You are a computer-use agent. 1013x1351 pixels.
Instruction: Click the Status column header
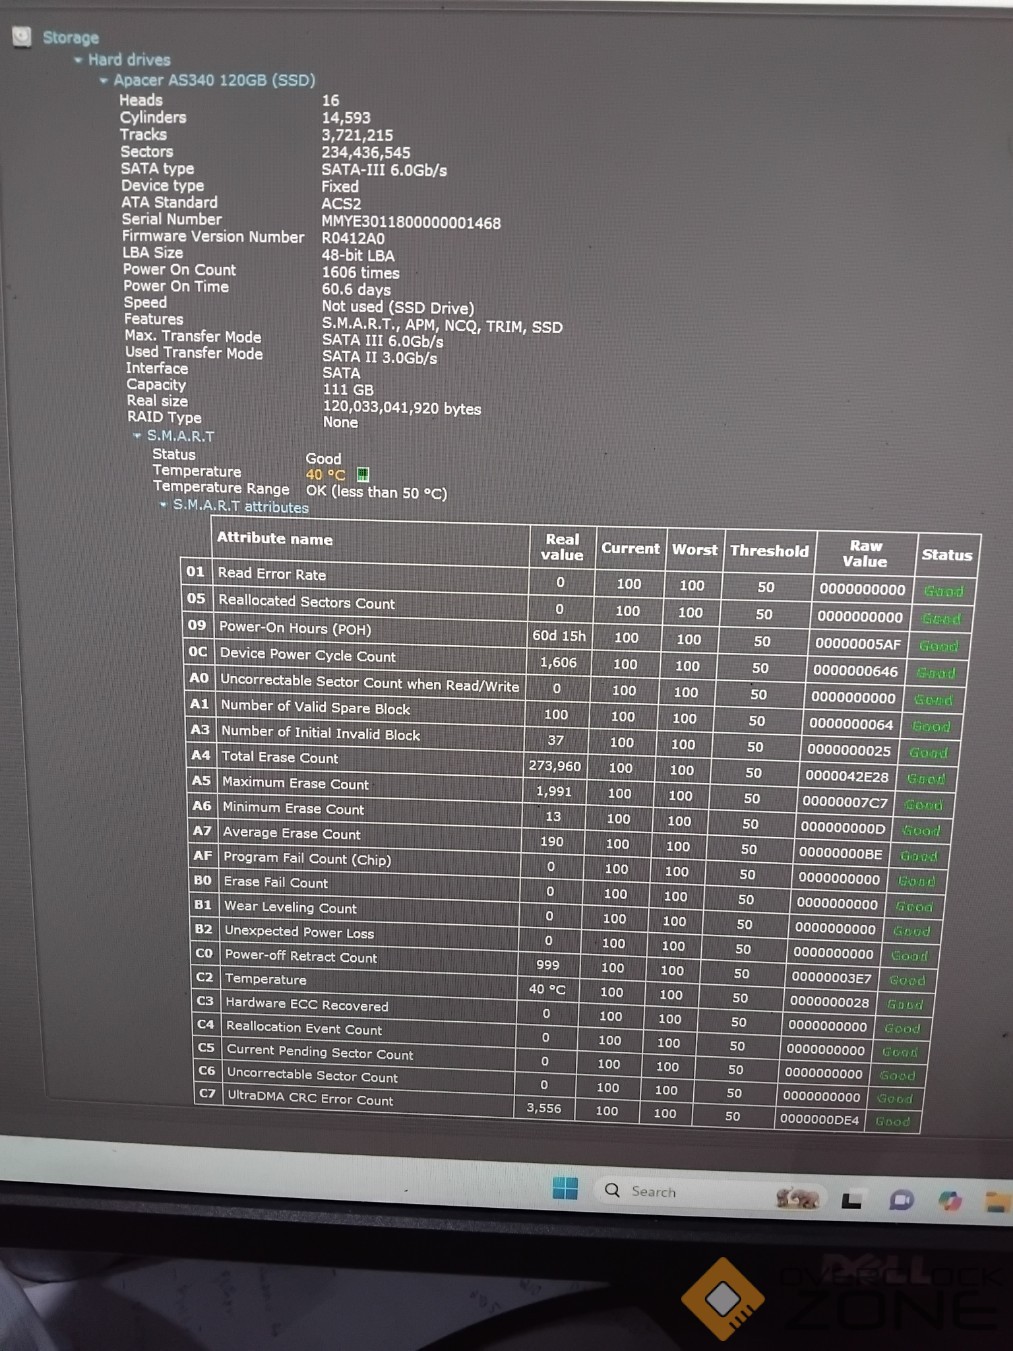point(947,554)
